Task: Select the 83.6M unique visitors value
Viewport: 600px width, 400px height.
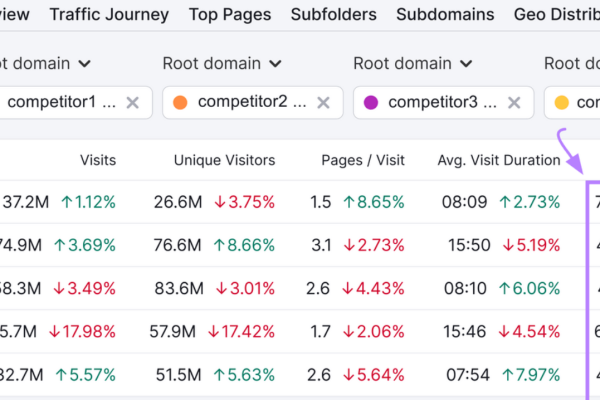Action: (179, 289)
